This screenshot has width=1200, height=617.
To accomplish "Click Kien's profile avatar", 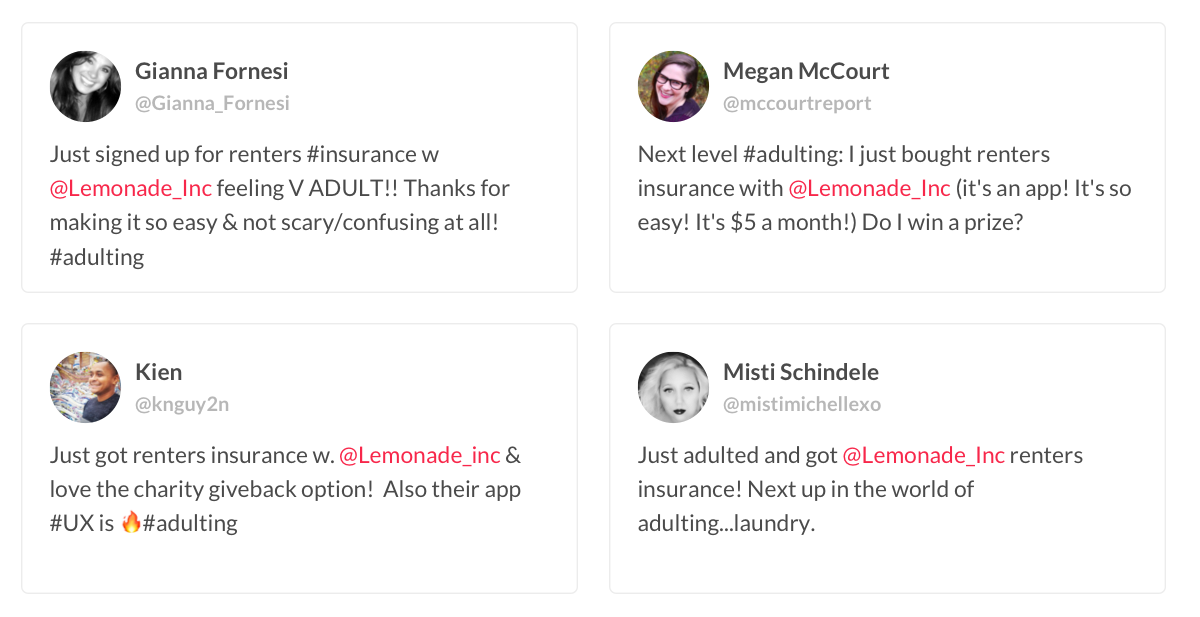I will click(x=85, y=387).
